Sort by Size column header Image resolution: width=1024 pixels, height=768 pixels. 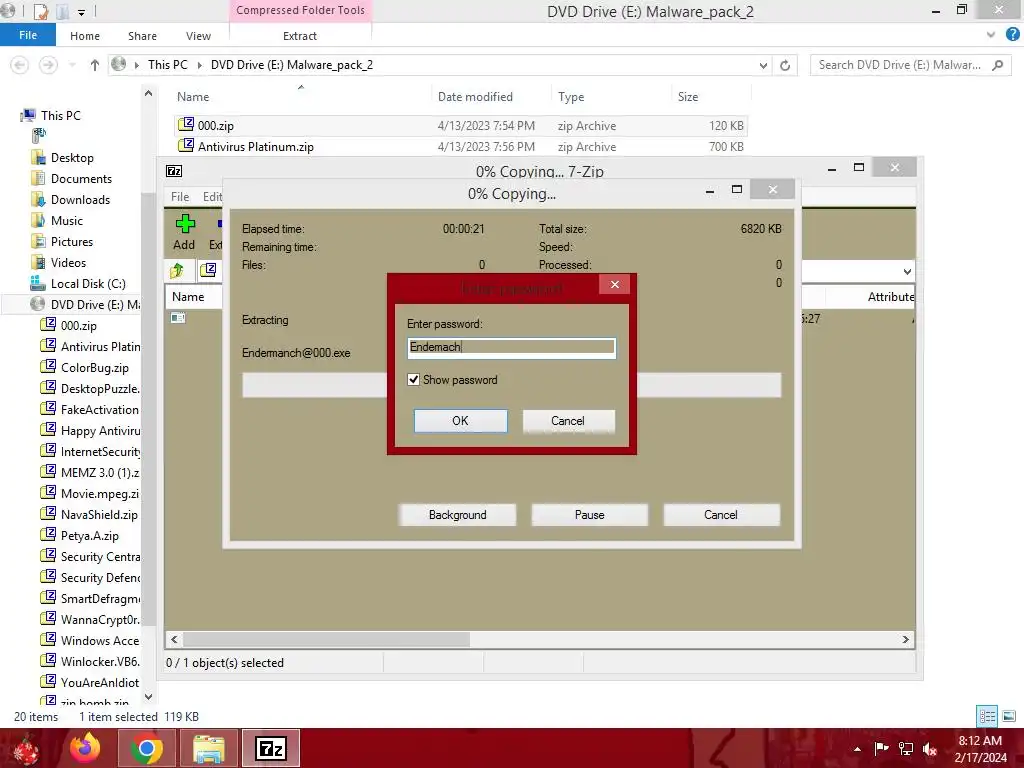click(x=688, y=97)
